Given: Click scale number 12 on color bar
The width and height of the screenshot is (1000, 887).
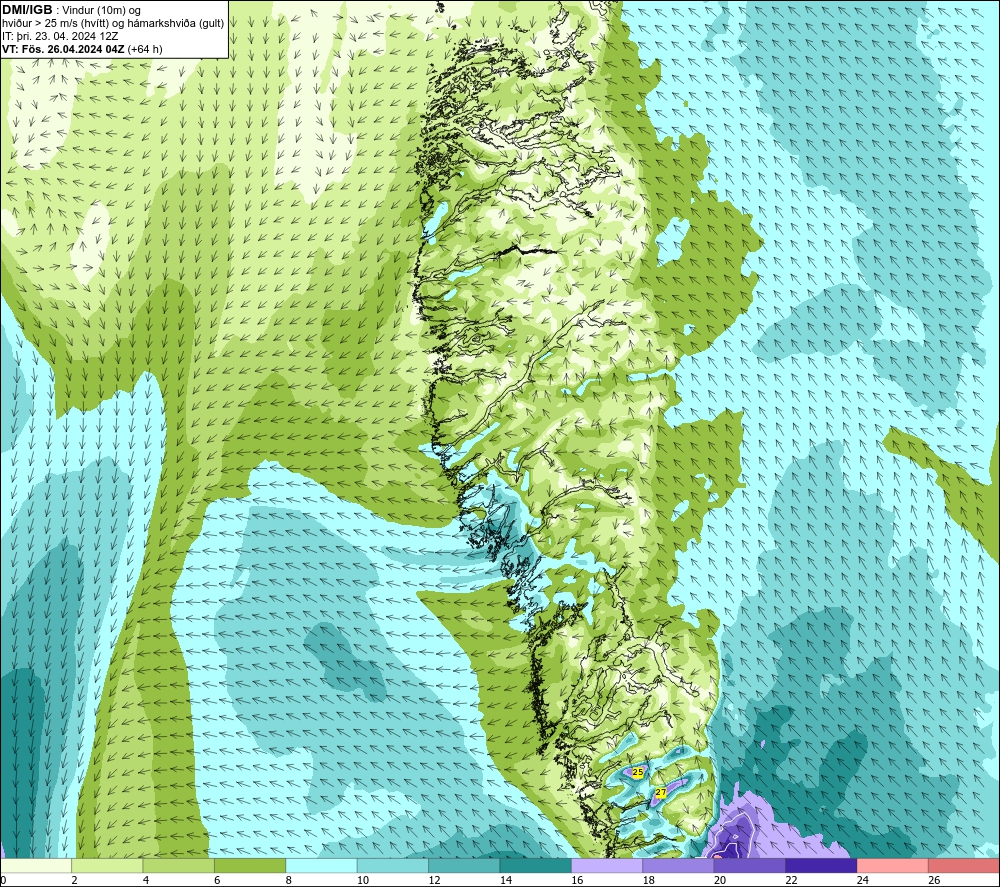Looking at the screenshot, I should 434,880.
